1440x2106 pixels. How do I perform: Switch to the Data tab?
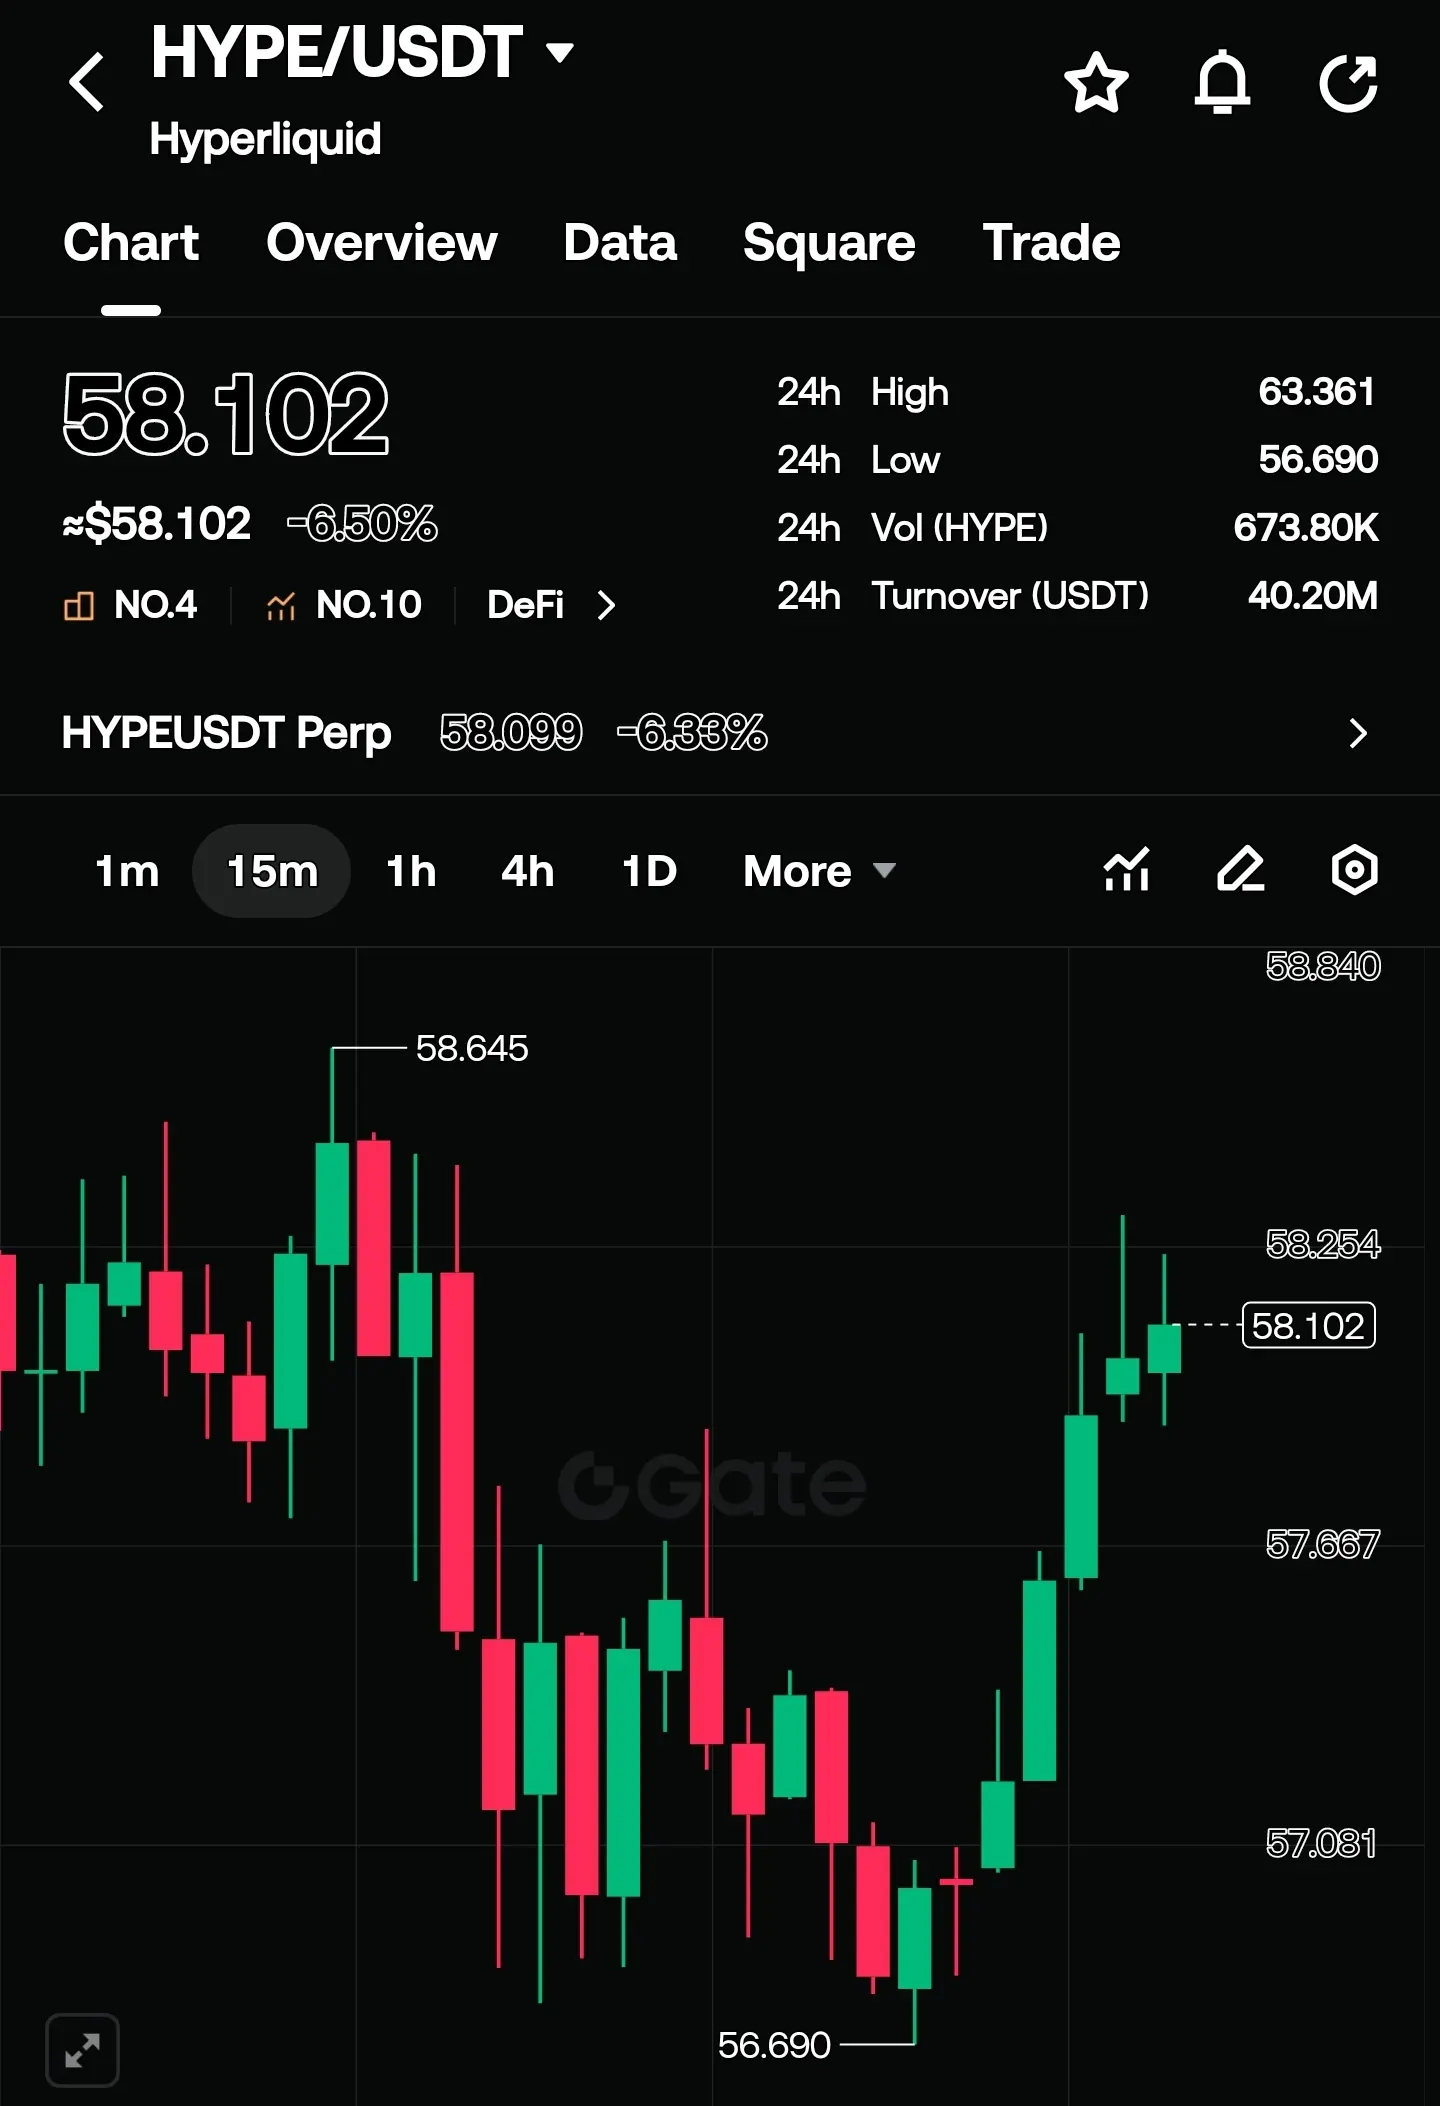(620, 243)
